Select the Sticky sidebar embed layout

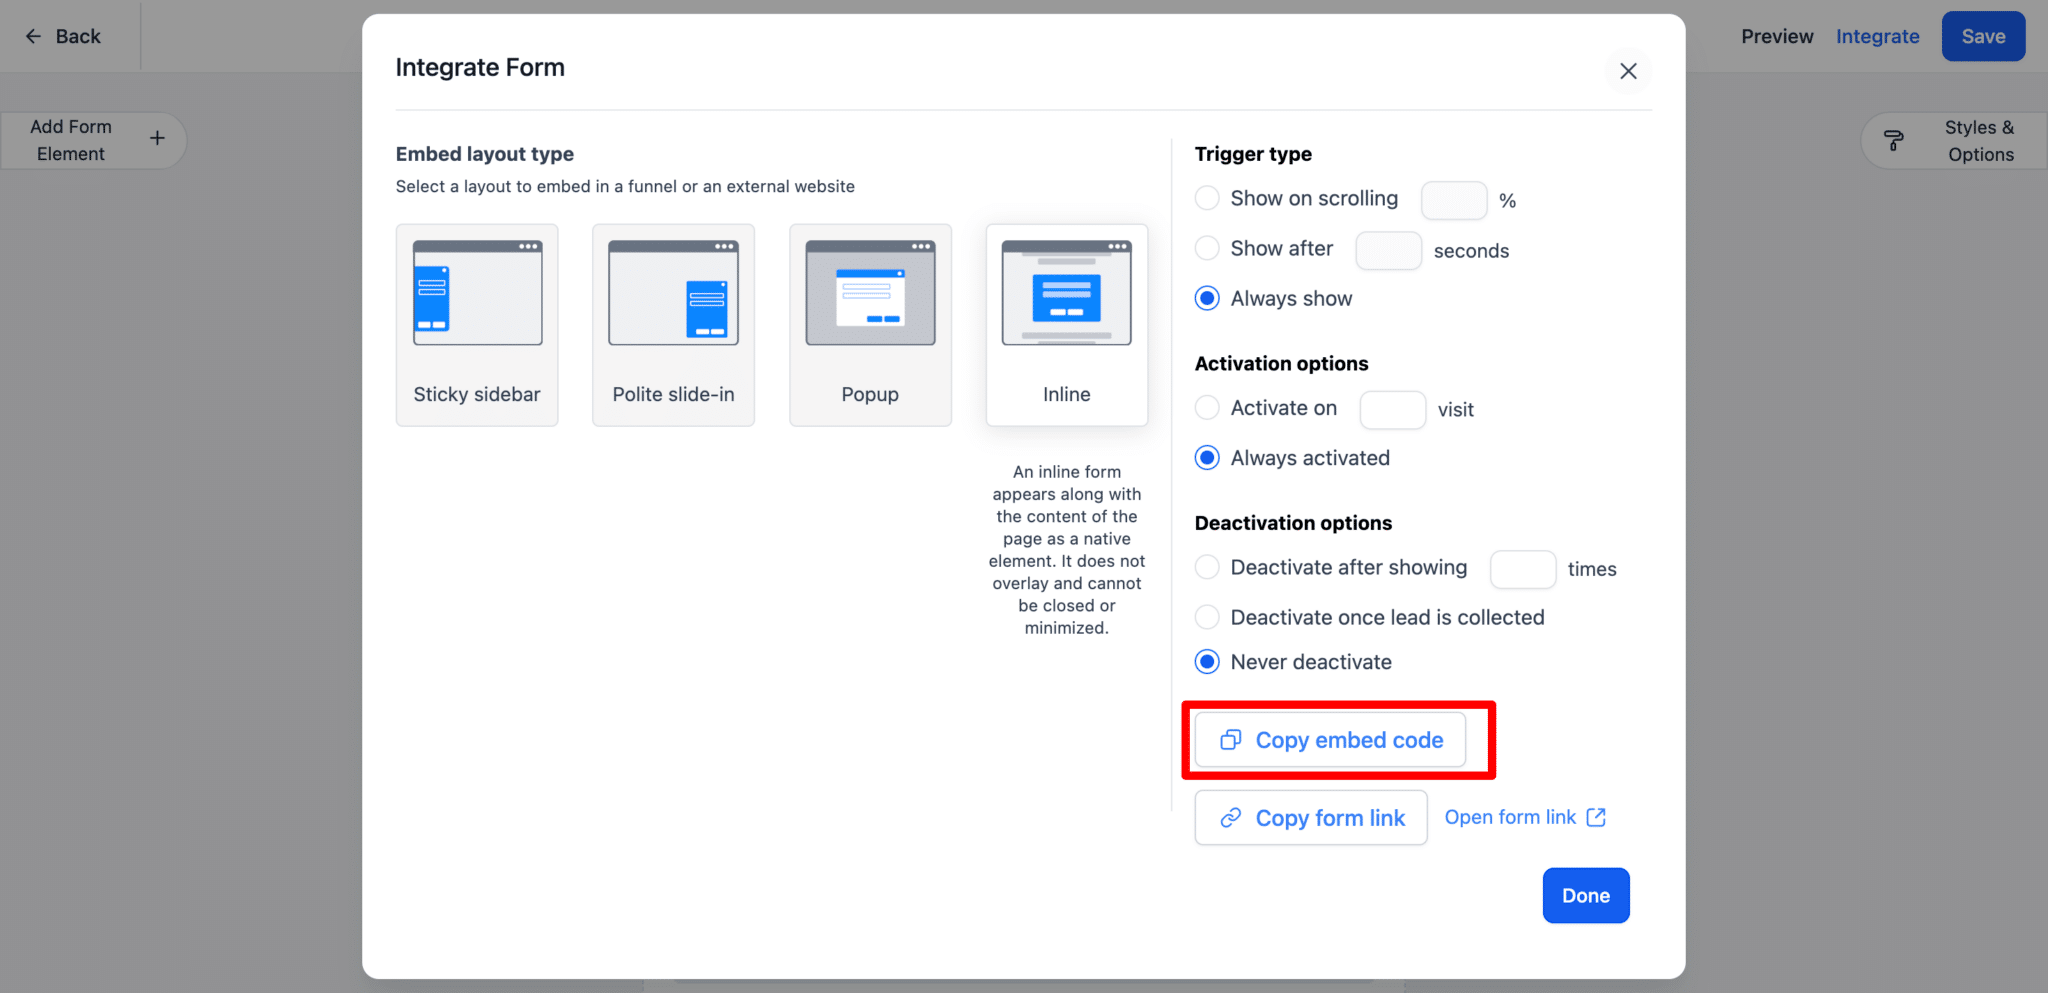pyautogui.click(x=477, y=325)
